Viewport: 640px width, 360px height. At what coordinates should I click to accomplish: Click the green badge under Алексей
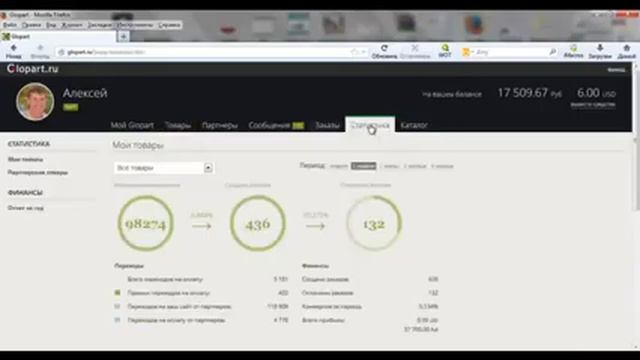pos(71,107)
